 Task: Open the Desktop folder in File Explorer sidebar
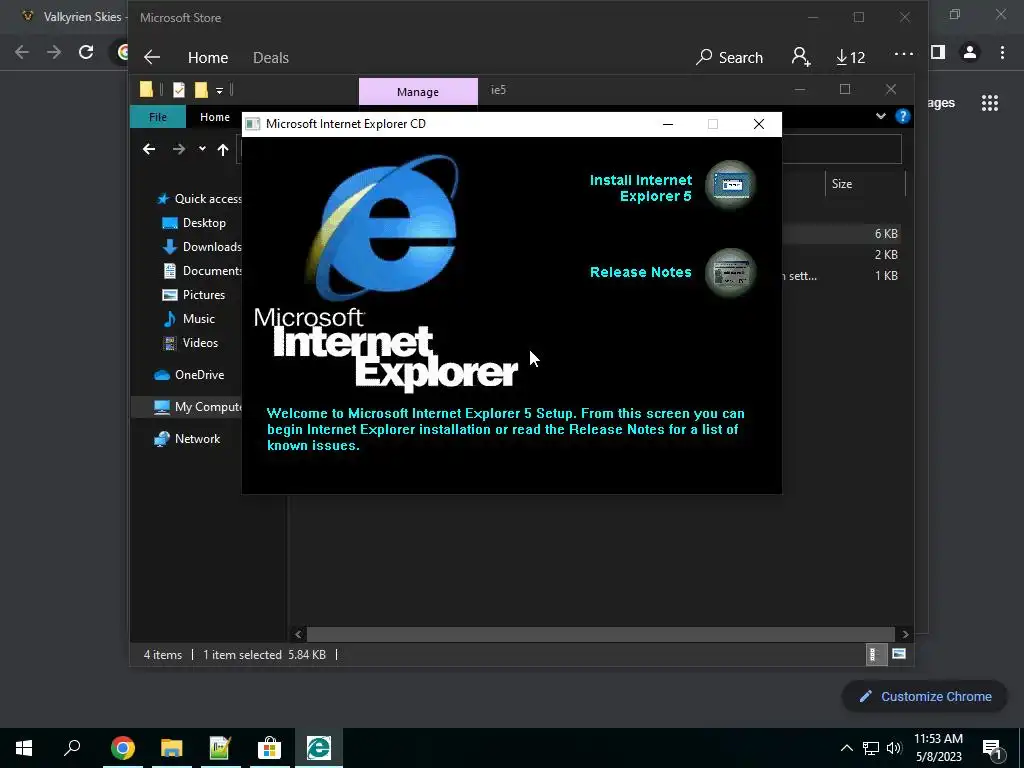coord(204,223)
